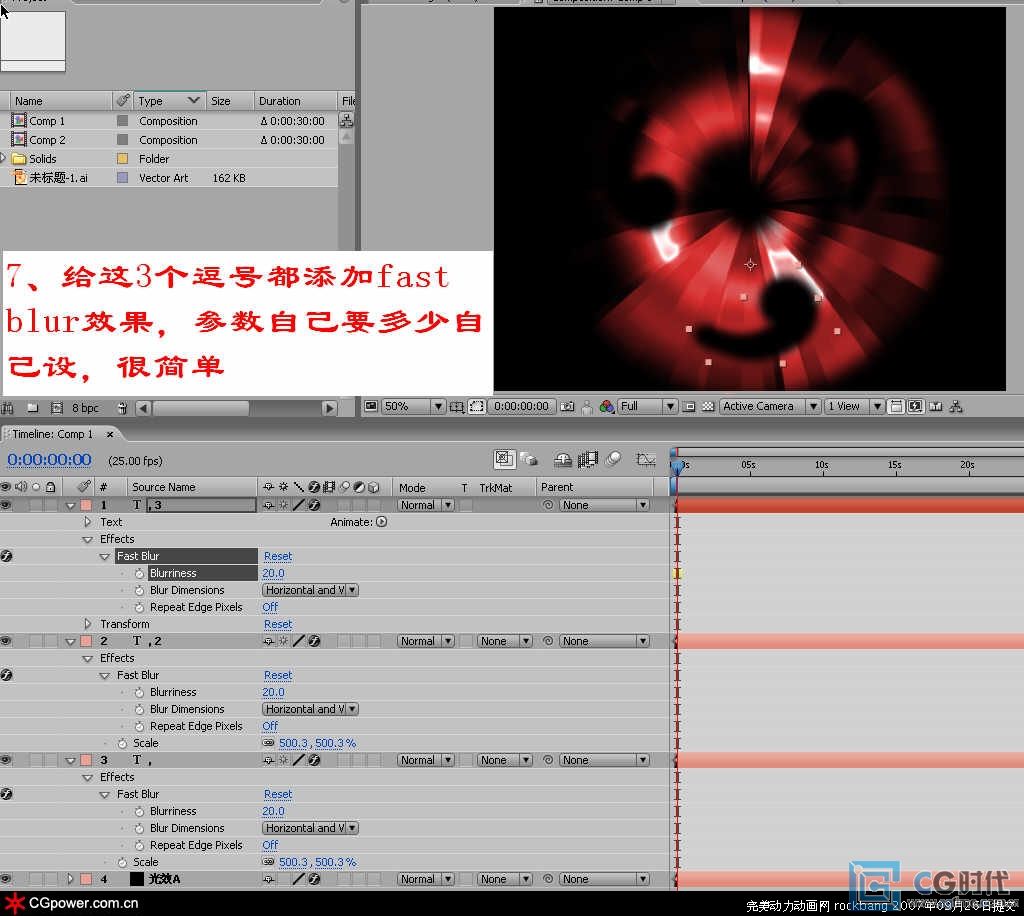The width and height of the screenshot is (1024, 916).
Task: Expand the Transform group of layer 1
Action: 88,624
